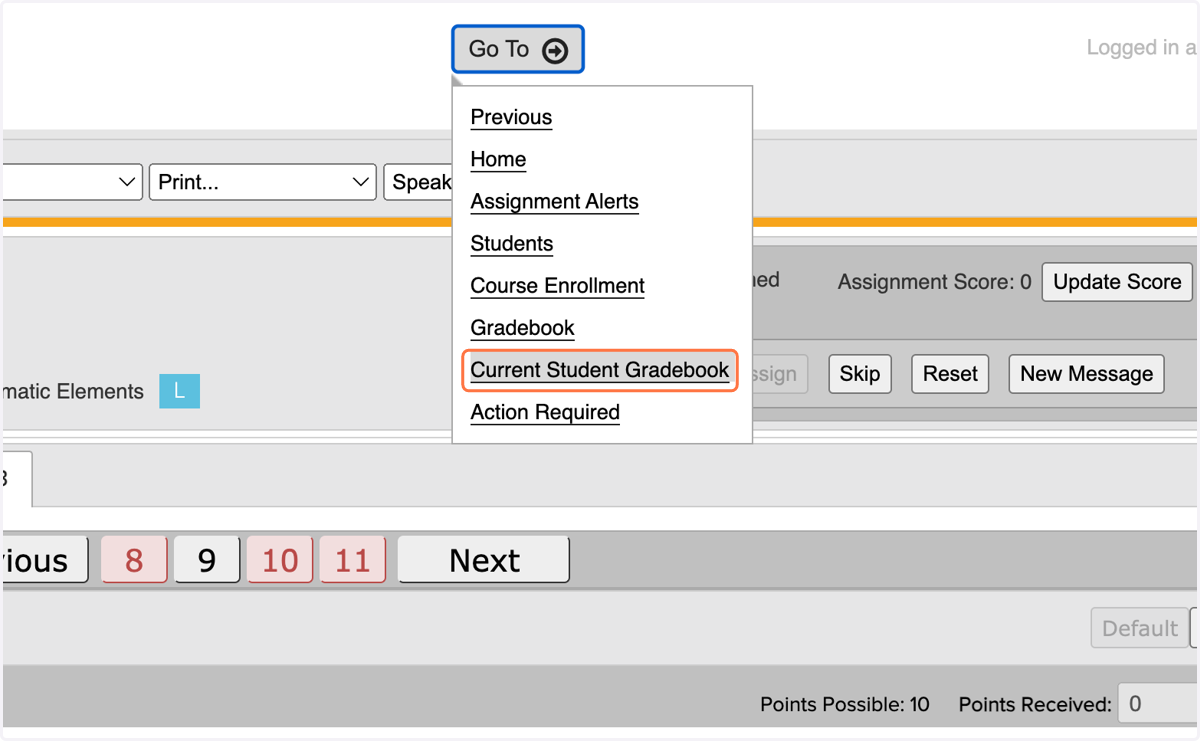
Task: Jump to question 9
Action: click(207, 560)
